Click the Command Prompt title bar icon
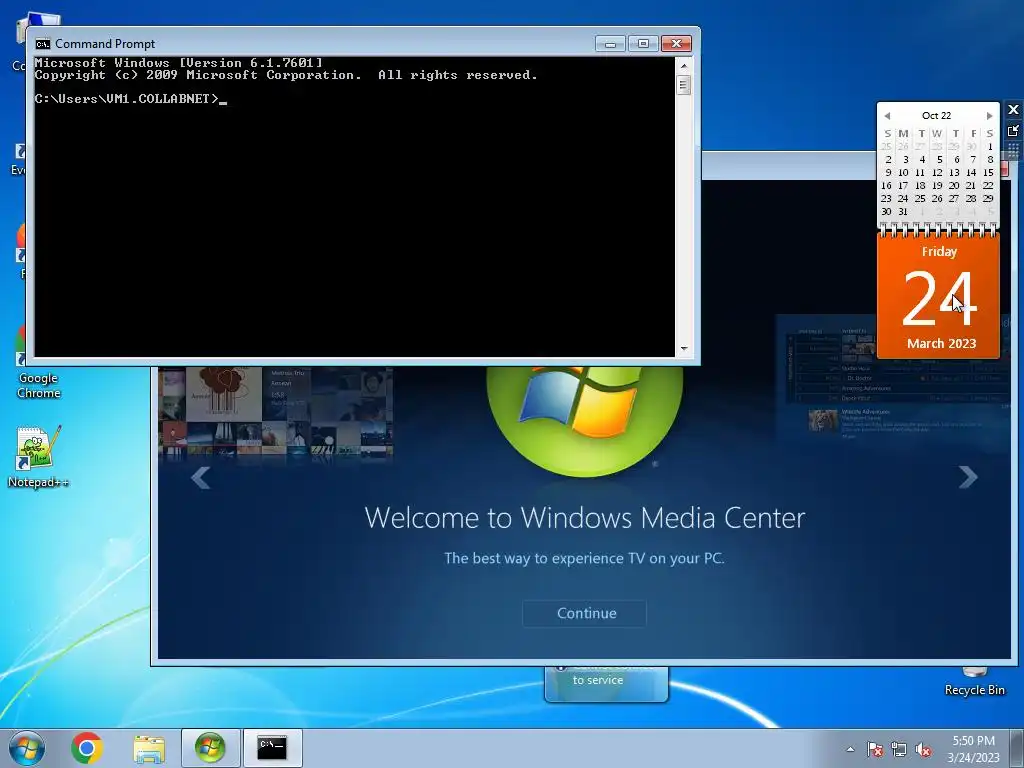The height and width of the screenshot is (768, 1024). (x=43, y=44)
